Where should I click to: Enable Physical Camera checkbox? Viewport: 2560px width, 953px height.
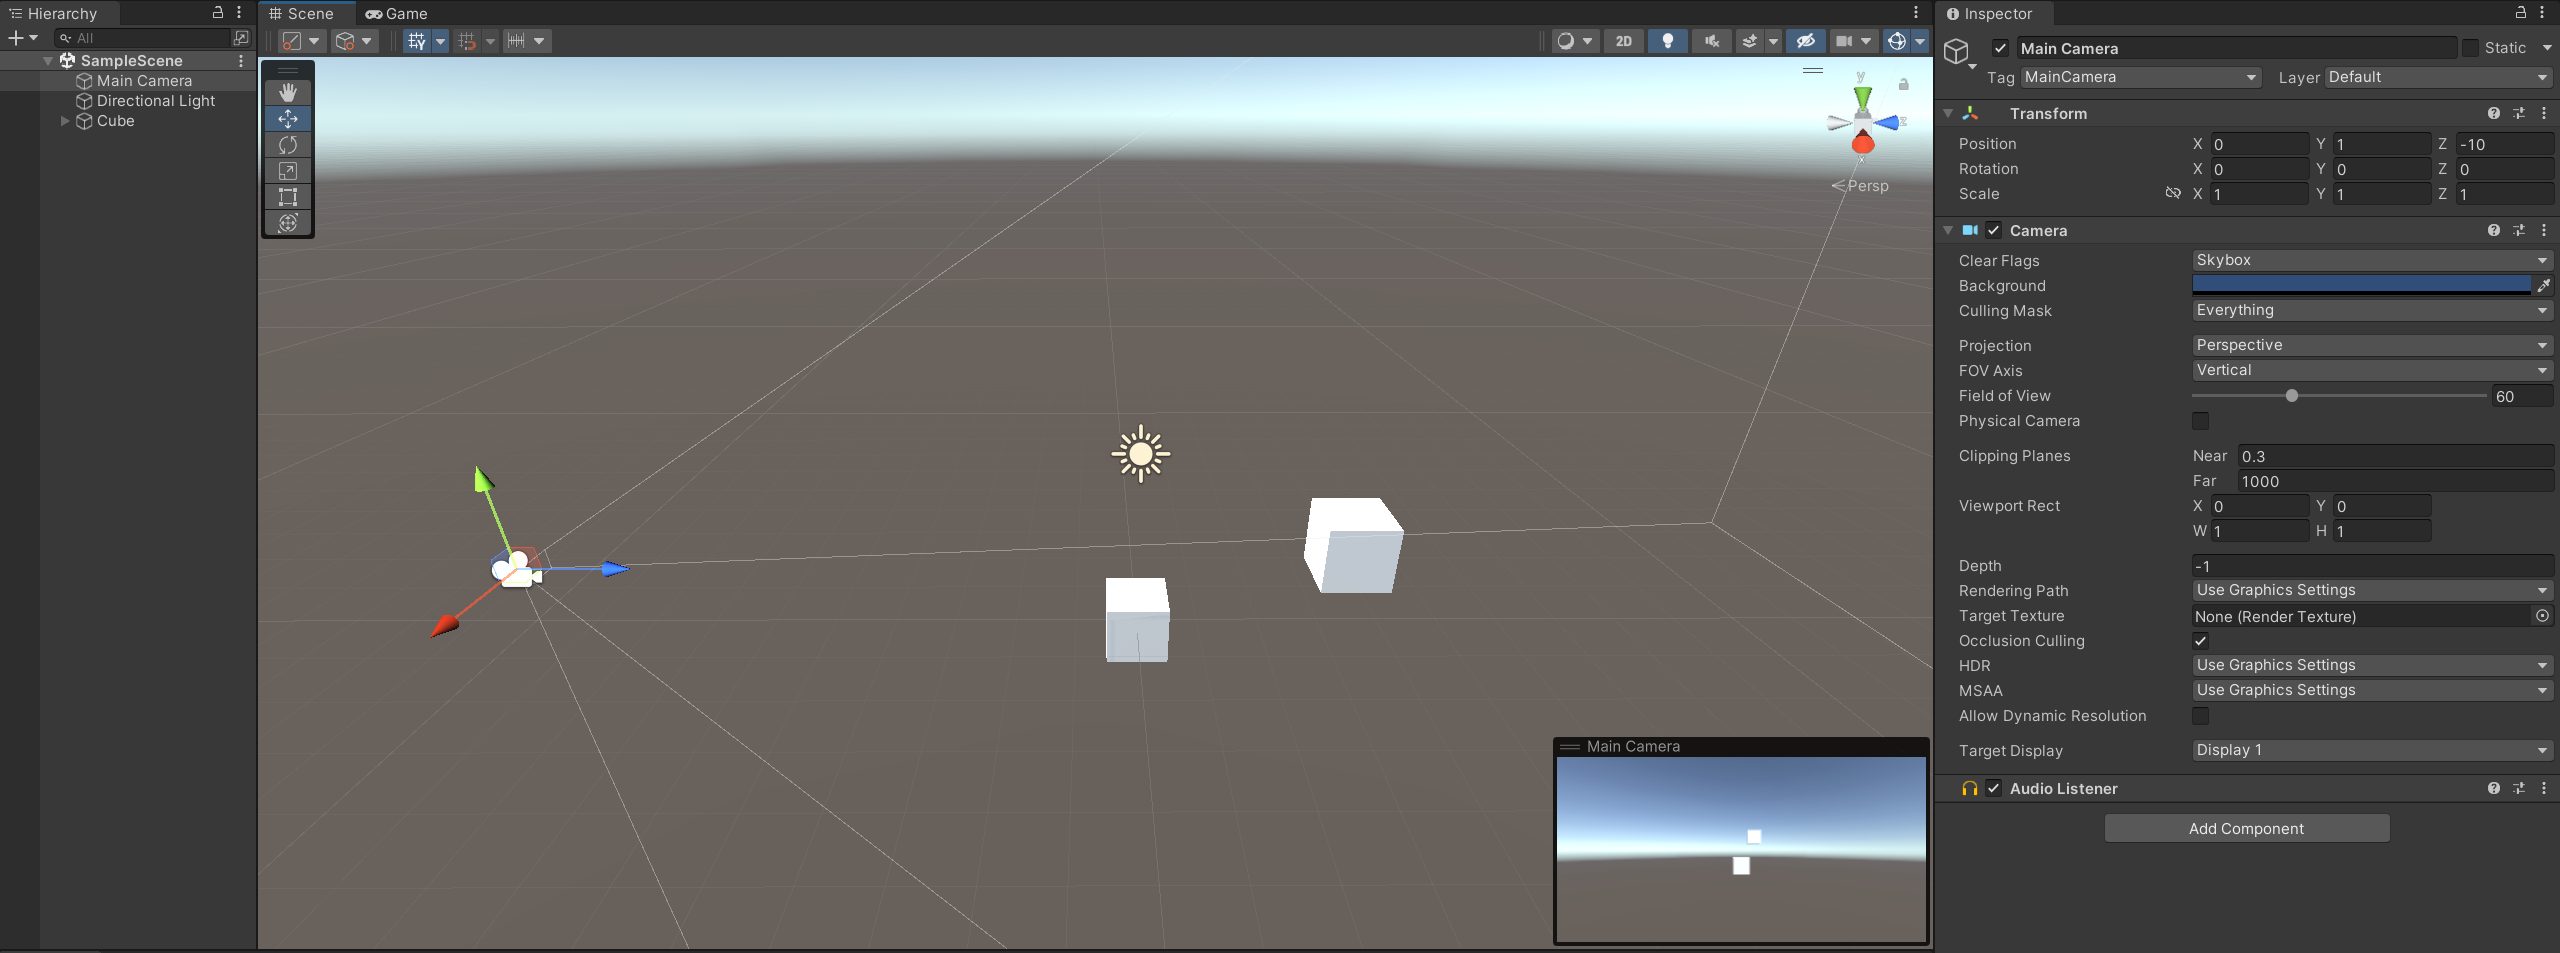click(x=2201, y=421)
